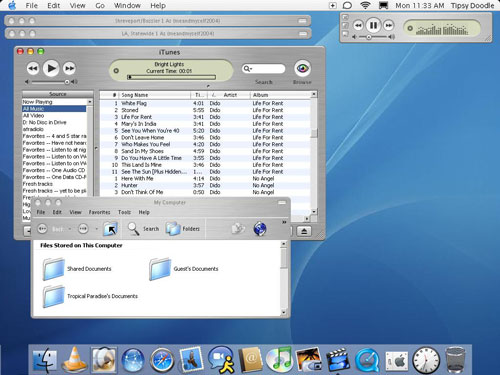Sort by the Album column header
The height and width of the screenshot is (375, 500).
click(x=280, y=95)
